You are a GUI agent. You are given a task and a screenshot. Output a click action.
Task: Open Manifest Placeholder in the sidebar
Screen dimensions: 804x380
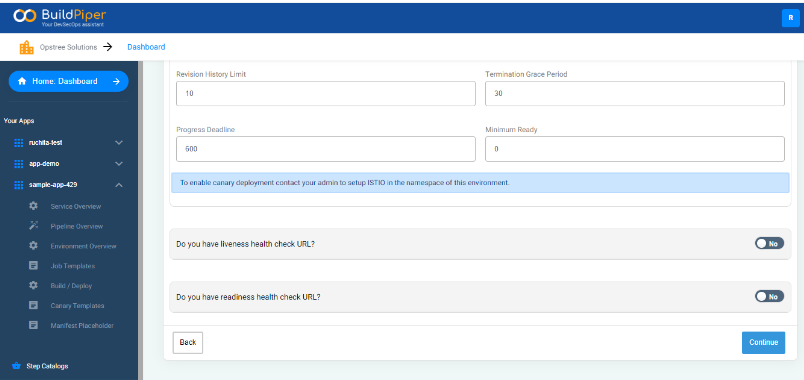(82, 326)
